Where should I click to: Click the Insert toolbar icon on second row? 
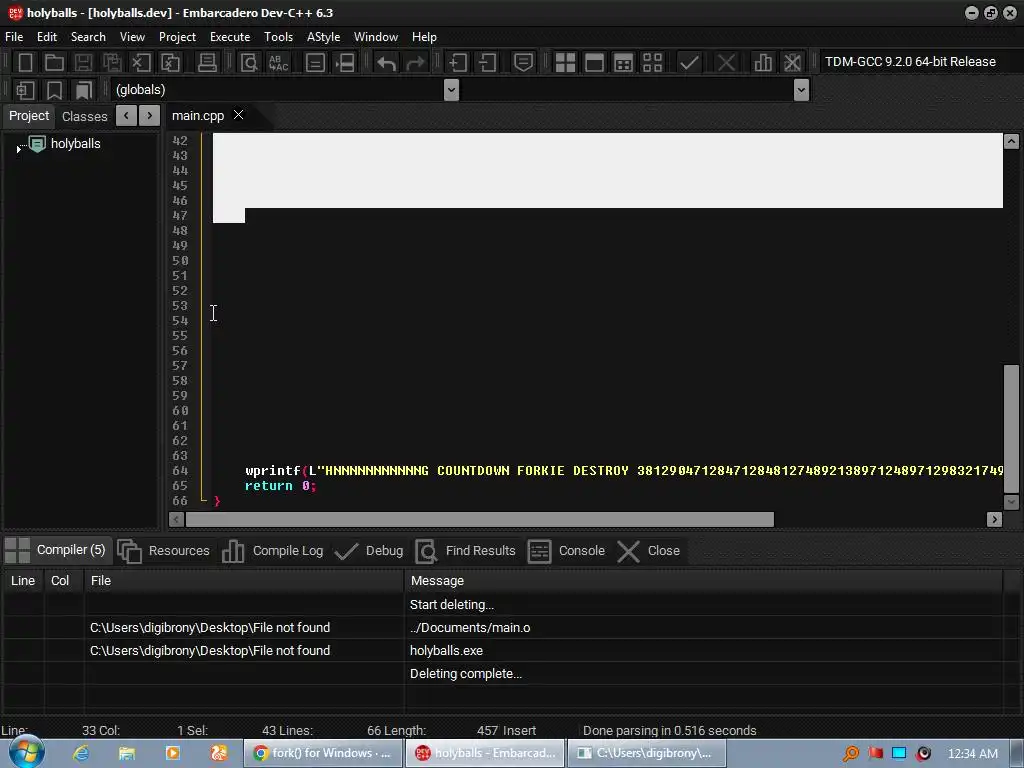(25, 90)
